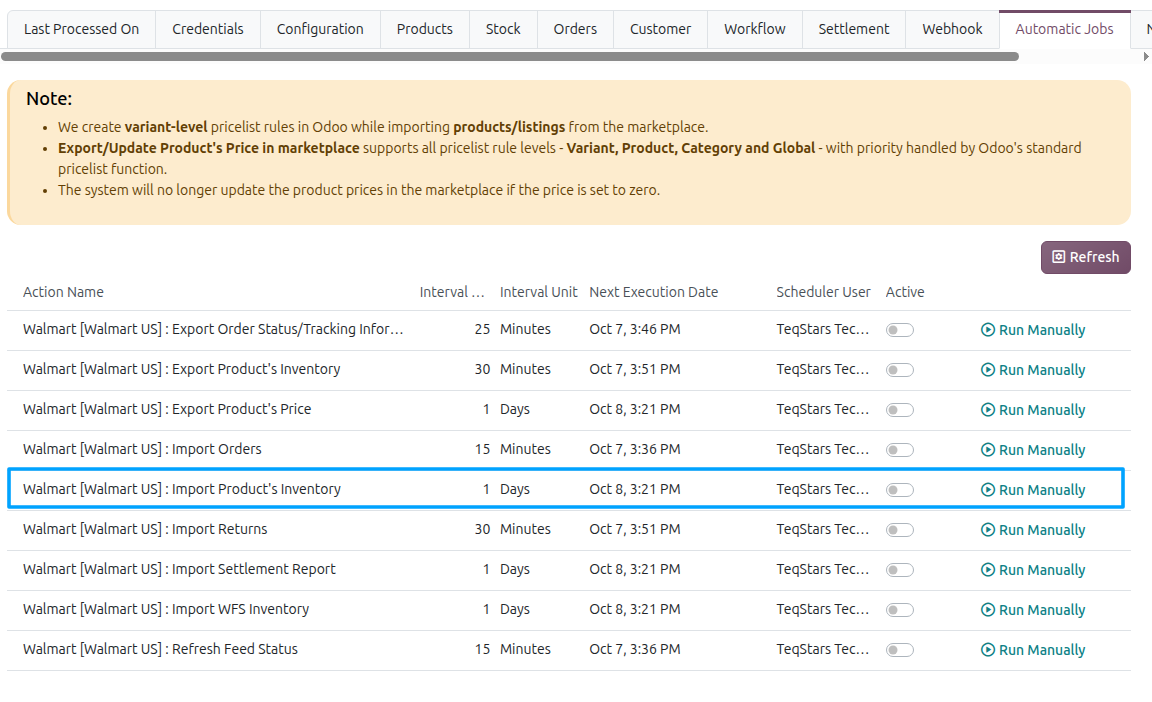Activate the Import Settlement Report job
The image size is (1152, 702).
point(899,570)
